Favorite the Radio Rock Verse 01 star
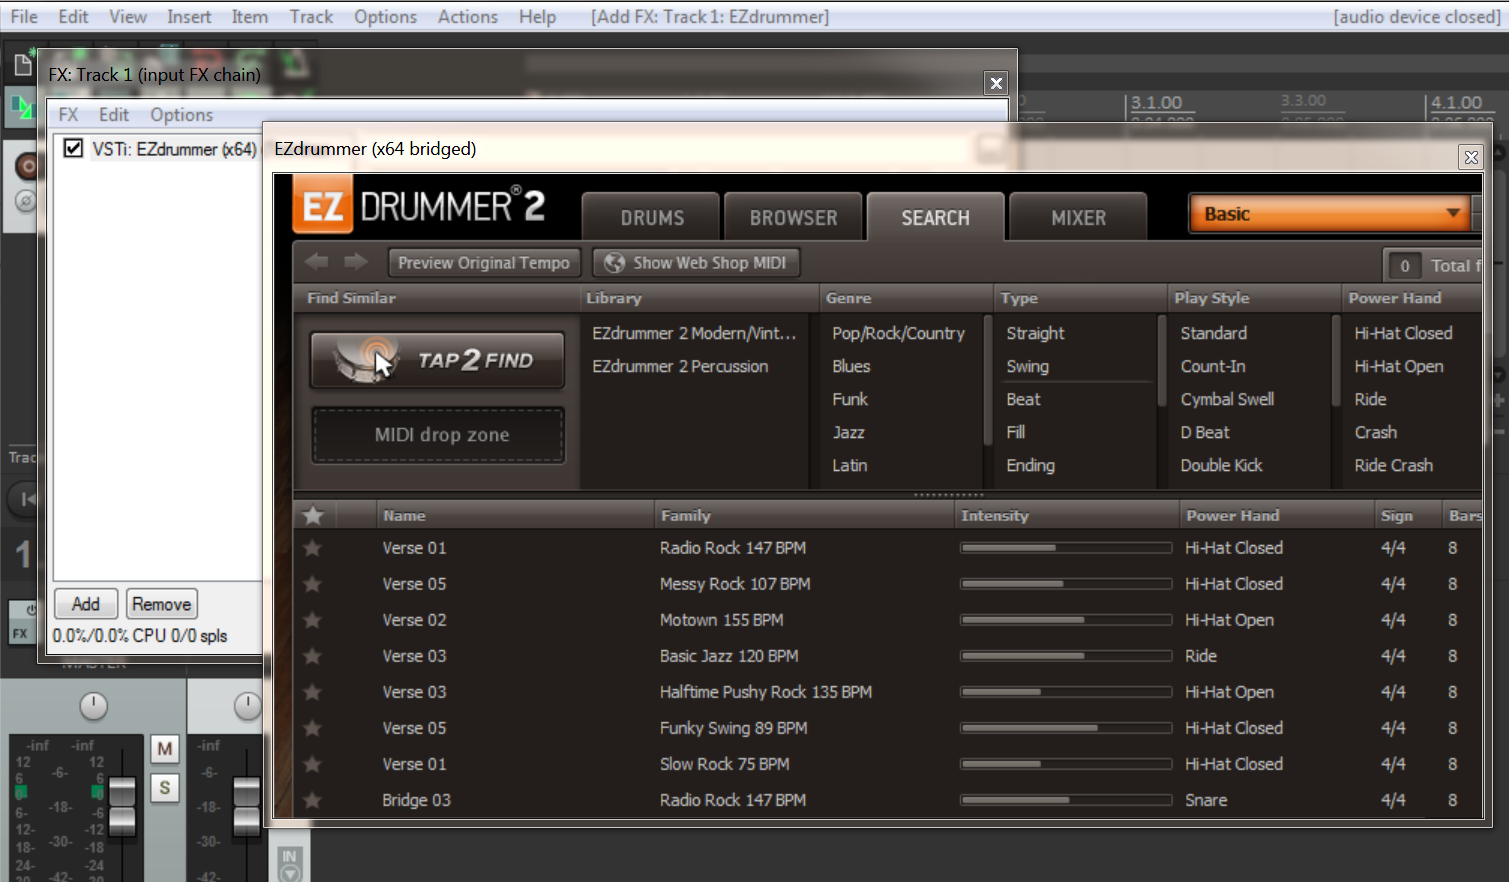Screen dimensions: 1509x882 [x=313, y=548]
